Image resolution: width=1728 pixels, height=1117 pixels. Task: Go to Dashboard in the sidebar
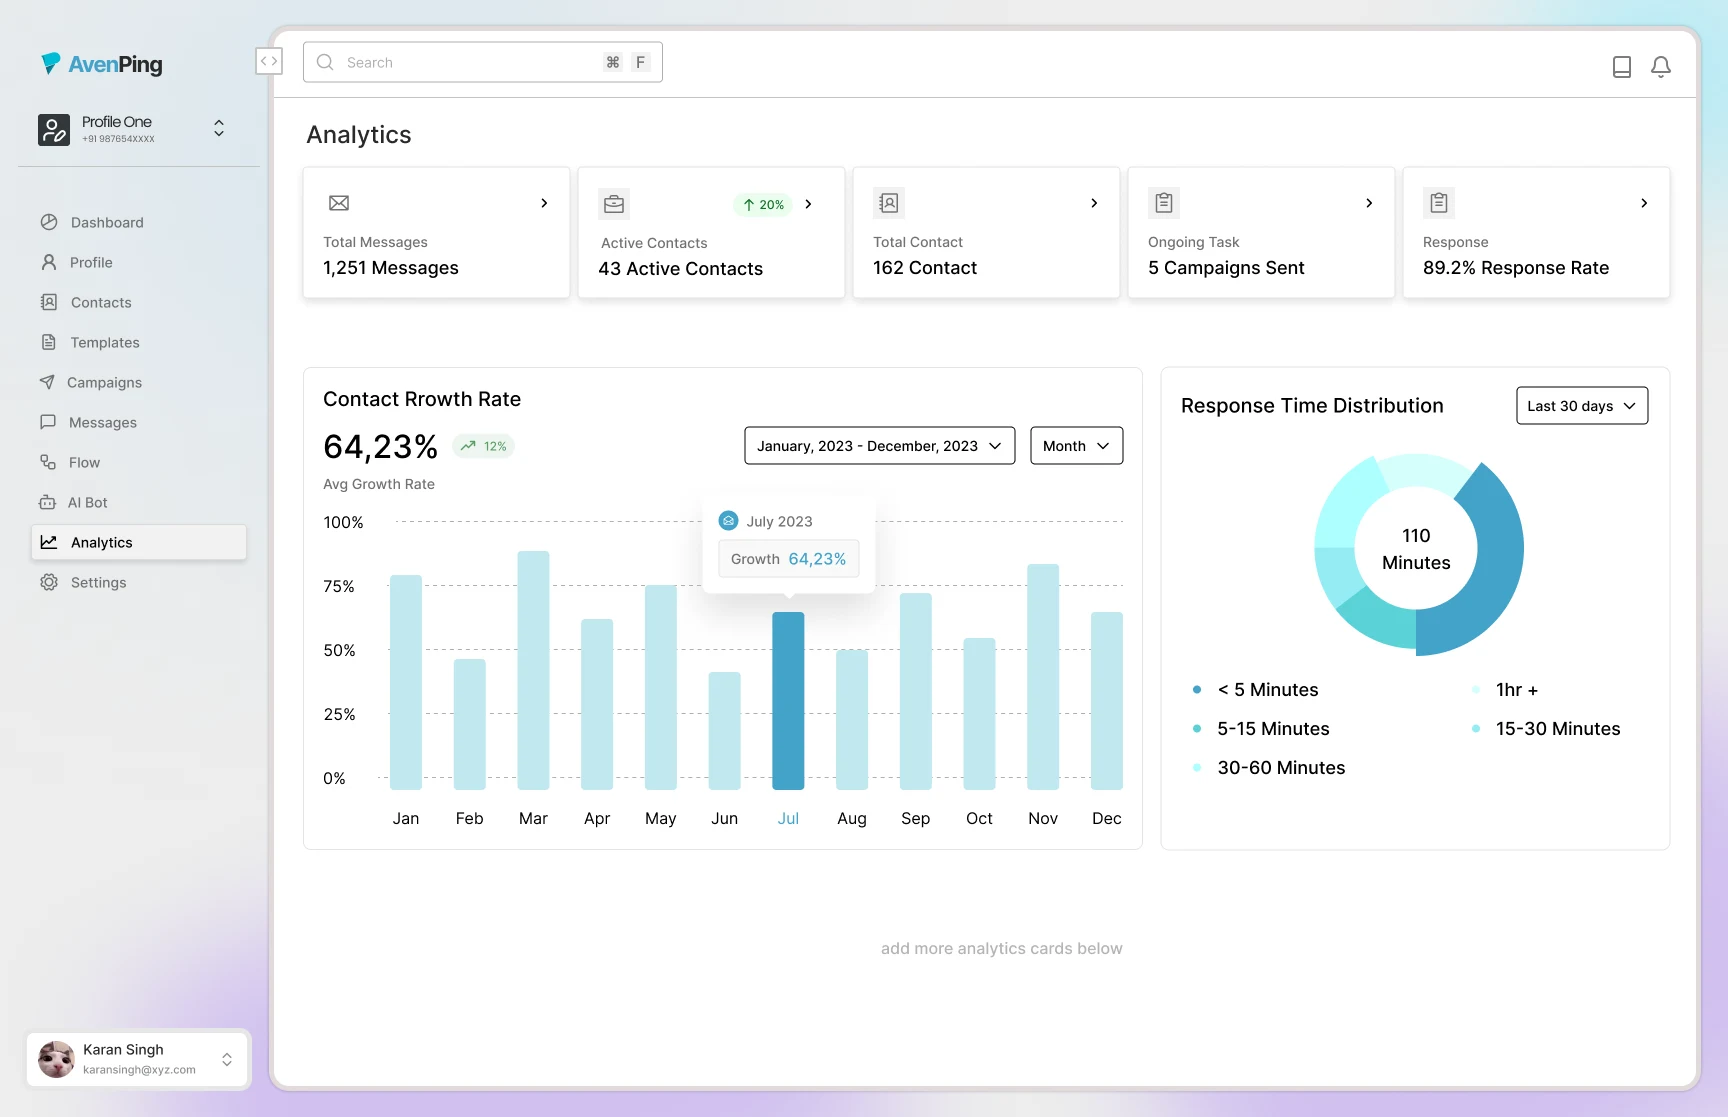139,222
